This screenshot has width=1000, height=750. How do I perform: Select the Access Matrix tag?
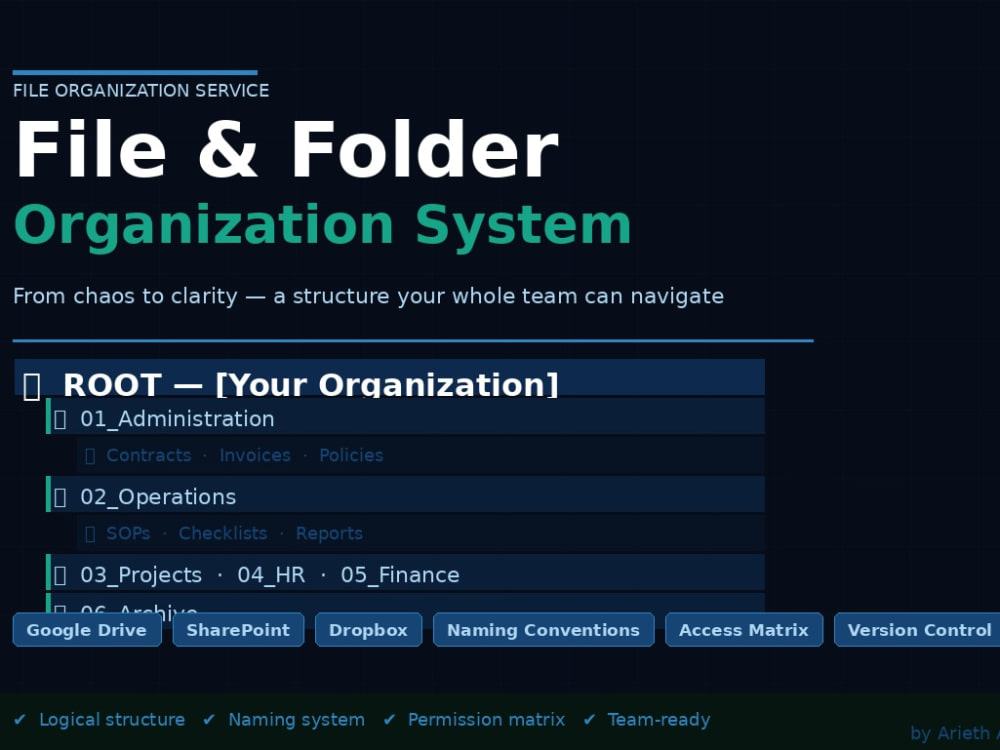744,629
